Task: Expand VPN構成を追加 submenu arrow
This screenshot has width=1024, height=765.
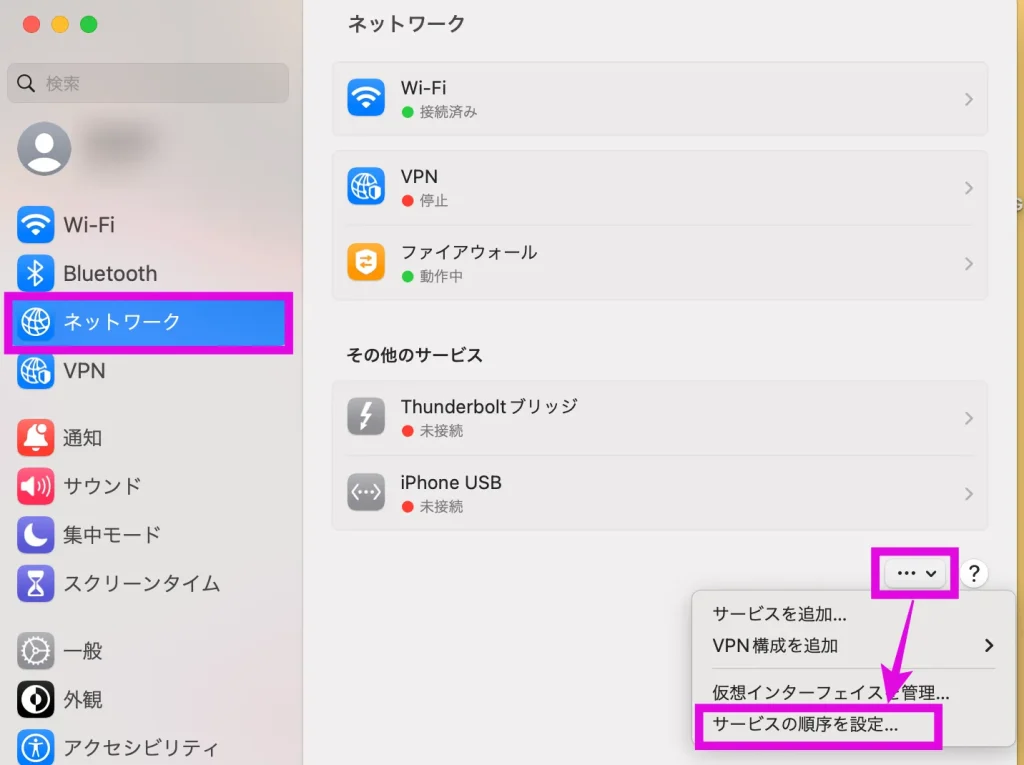Action: pyautogui.click(x=988, y=645)
